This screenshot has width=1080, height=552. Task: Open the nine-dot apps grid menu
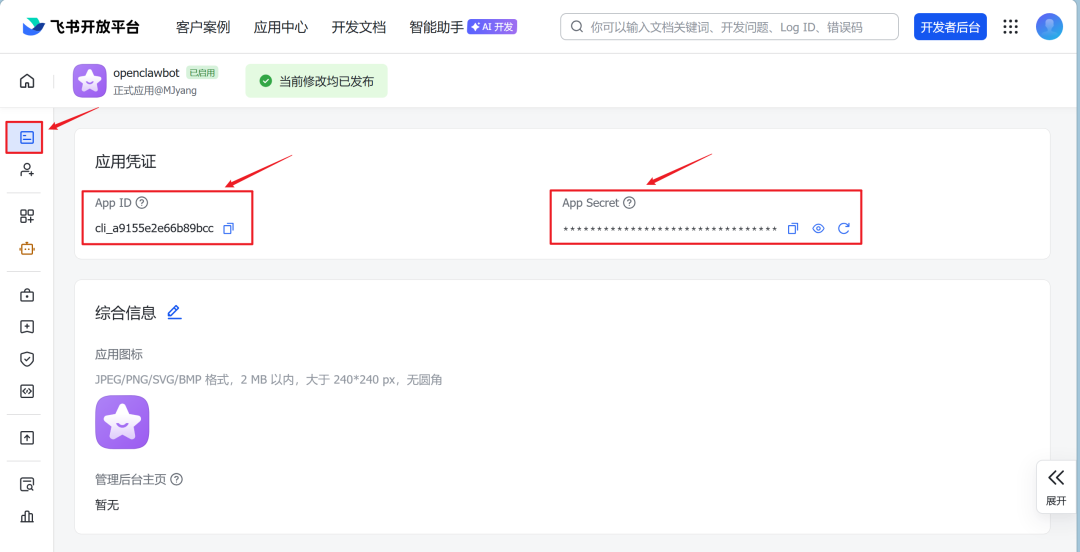[x=1011, y=27]
